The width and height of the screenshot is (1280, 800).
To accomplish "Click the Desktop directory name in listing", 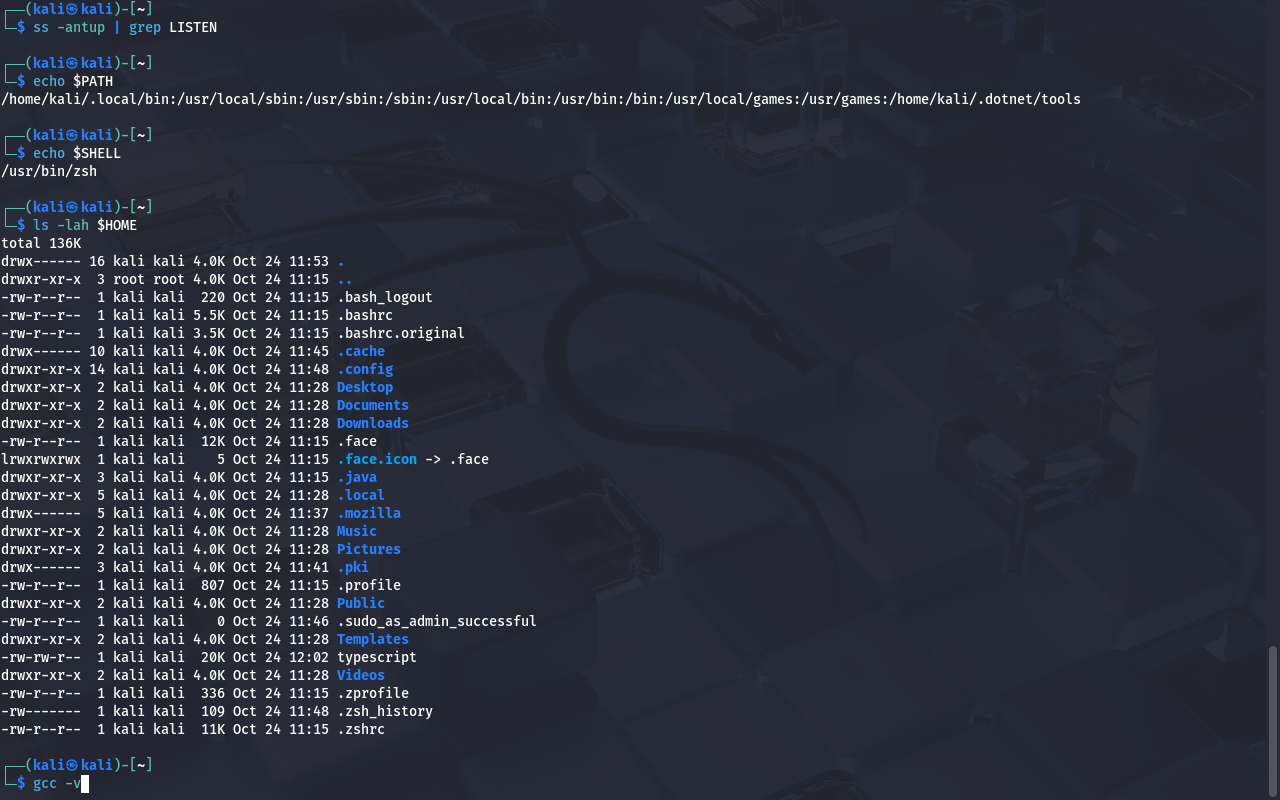I will 364,387.
